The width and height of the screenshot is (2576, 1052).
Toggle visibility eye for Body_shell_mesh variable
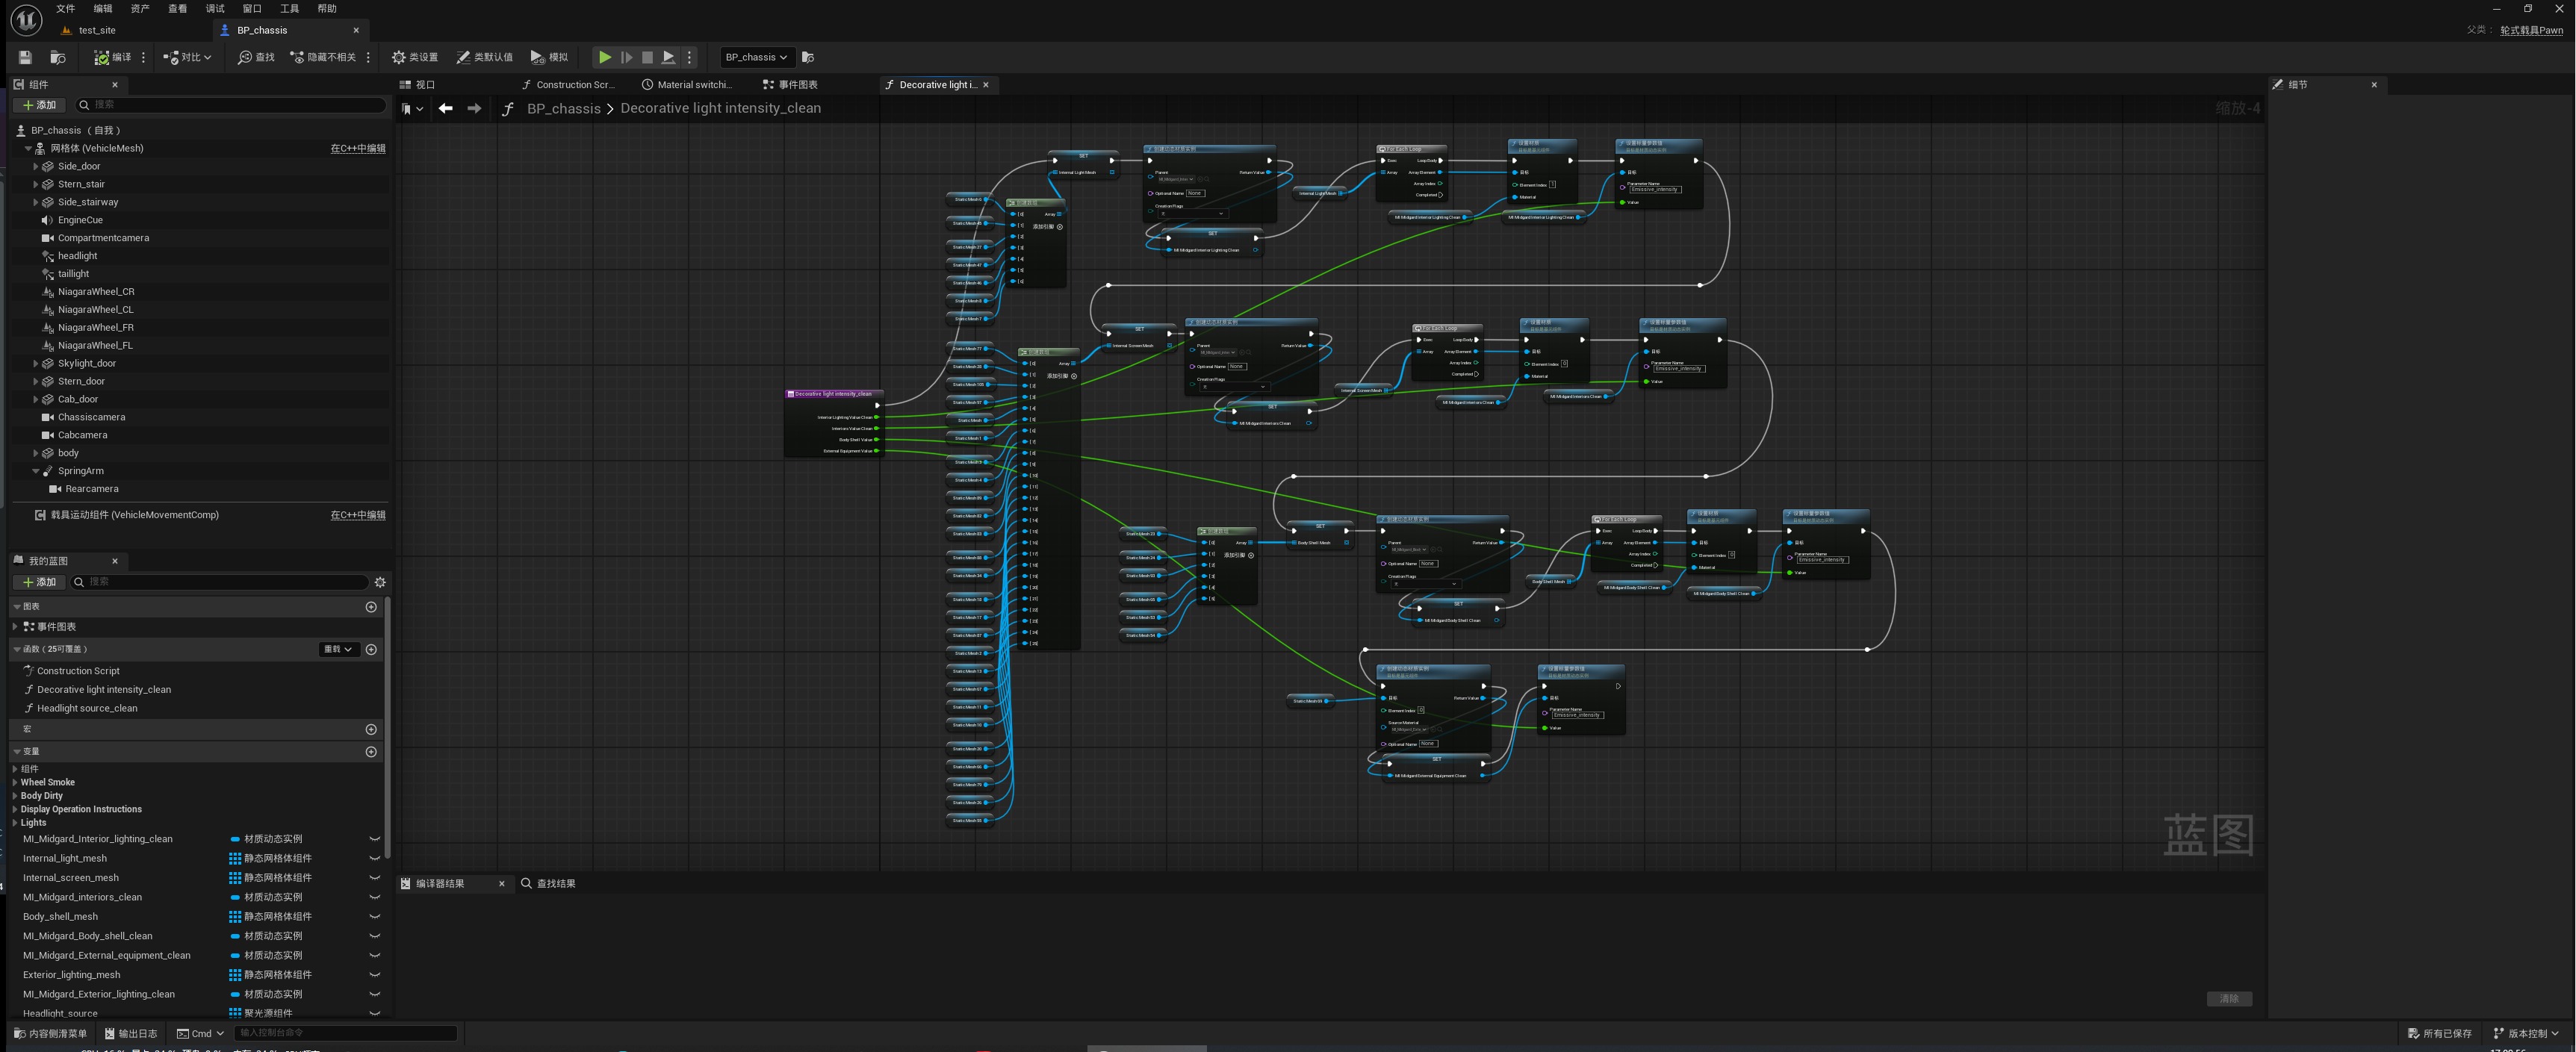(x=374, y=916)
